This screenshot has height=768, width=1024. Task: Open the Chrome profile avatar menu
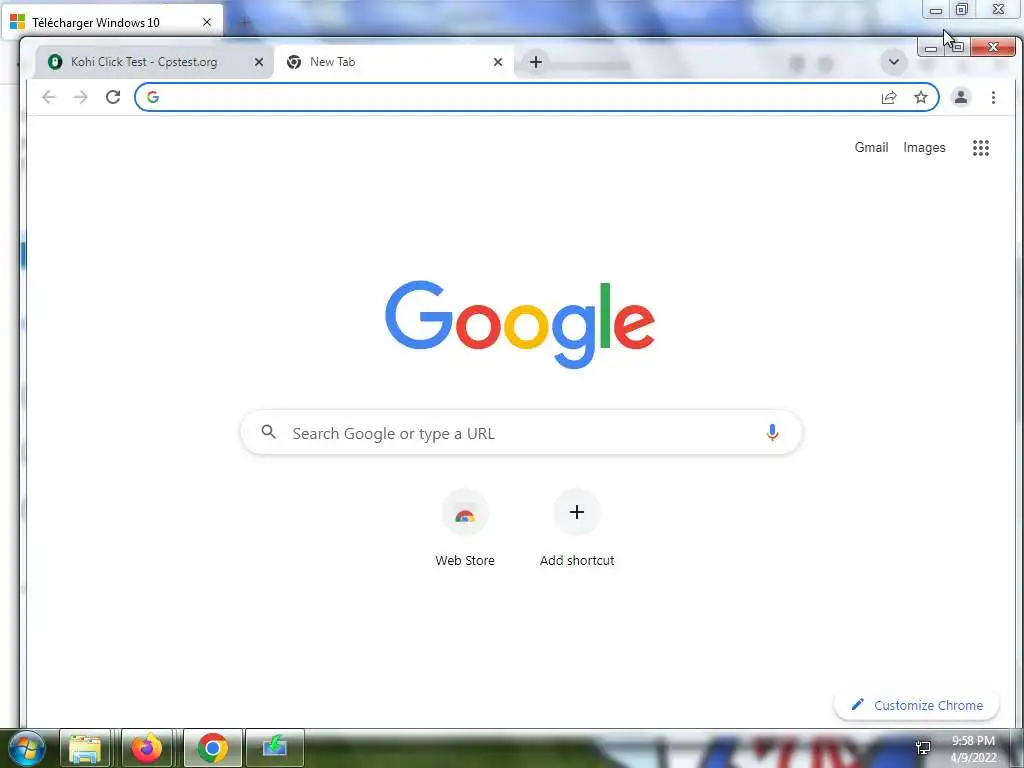point(961,97)
